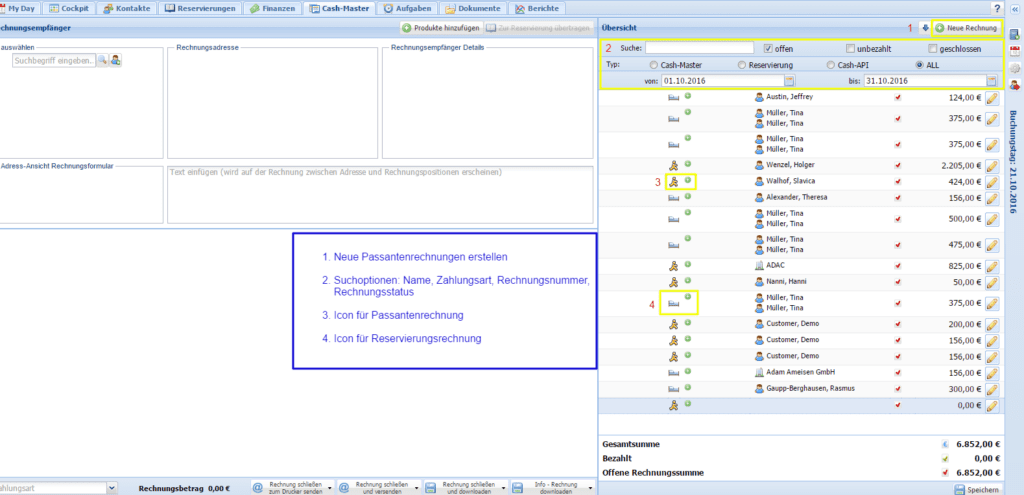Uncheck the offen checkbox
The image size is (1024, 495).
768,48
